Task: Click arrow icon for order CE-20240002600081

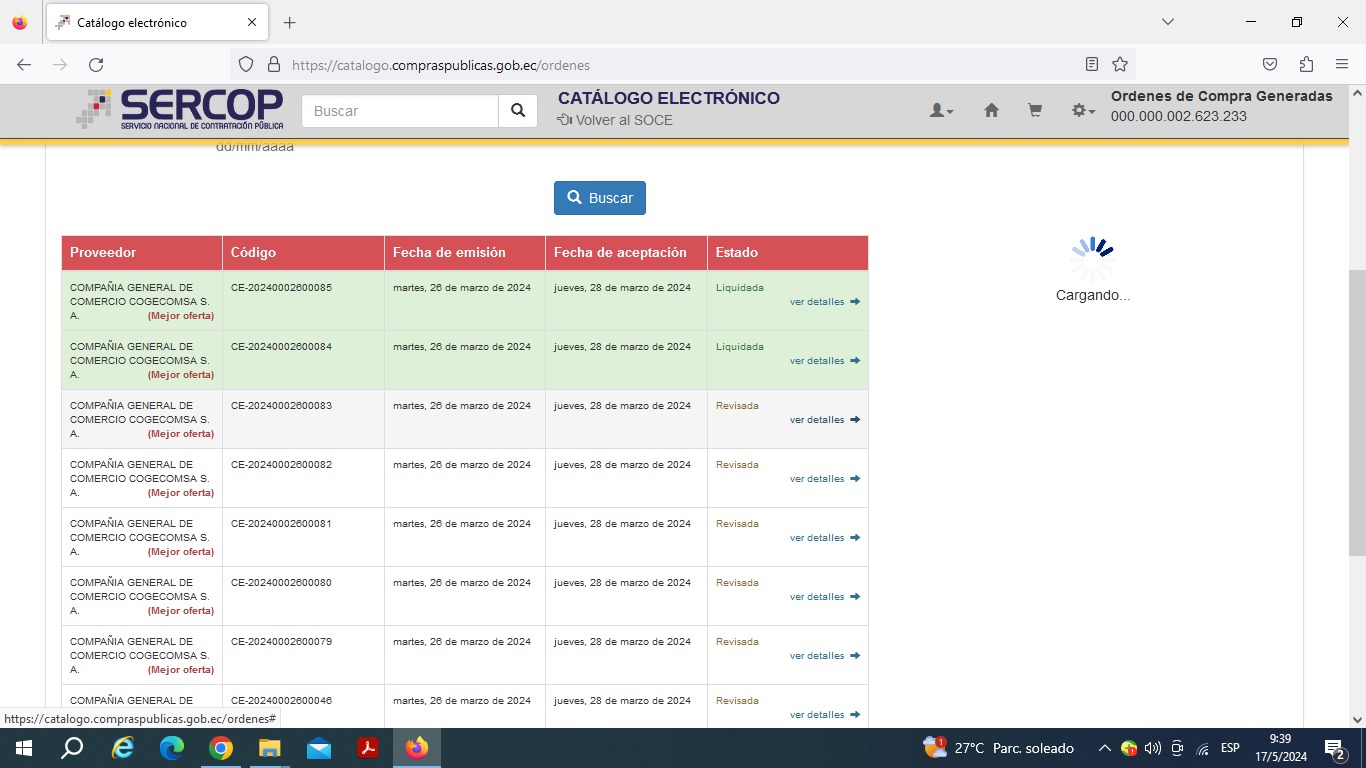Action: click(x=855, y=538)
